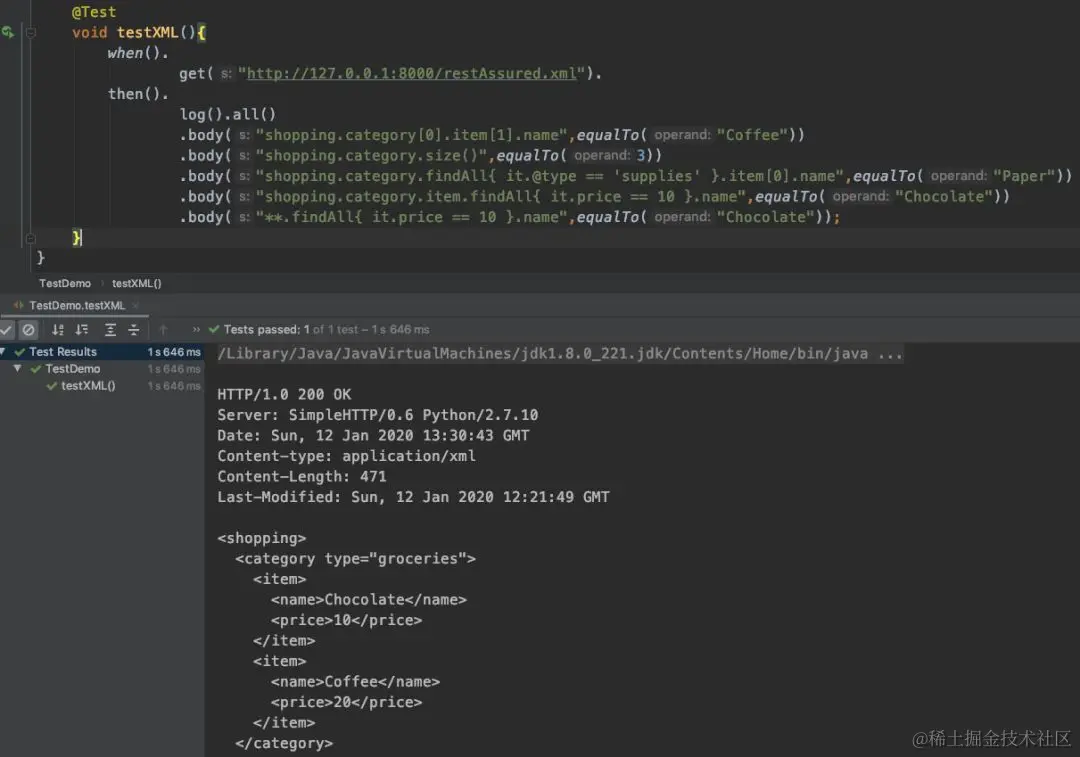Collapse all test result nodes

coord(134,330)
